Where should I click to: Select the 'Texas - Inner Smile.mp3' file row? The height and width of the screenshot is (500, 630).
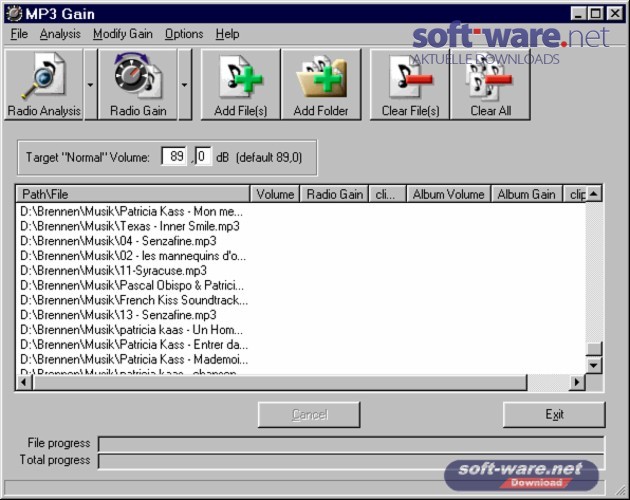coord(130,226)
